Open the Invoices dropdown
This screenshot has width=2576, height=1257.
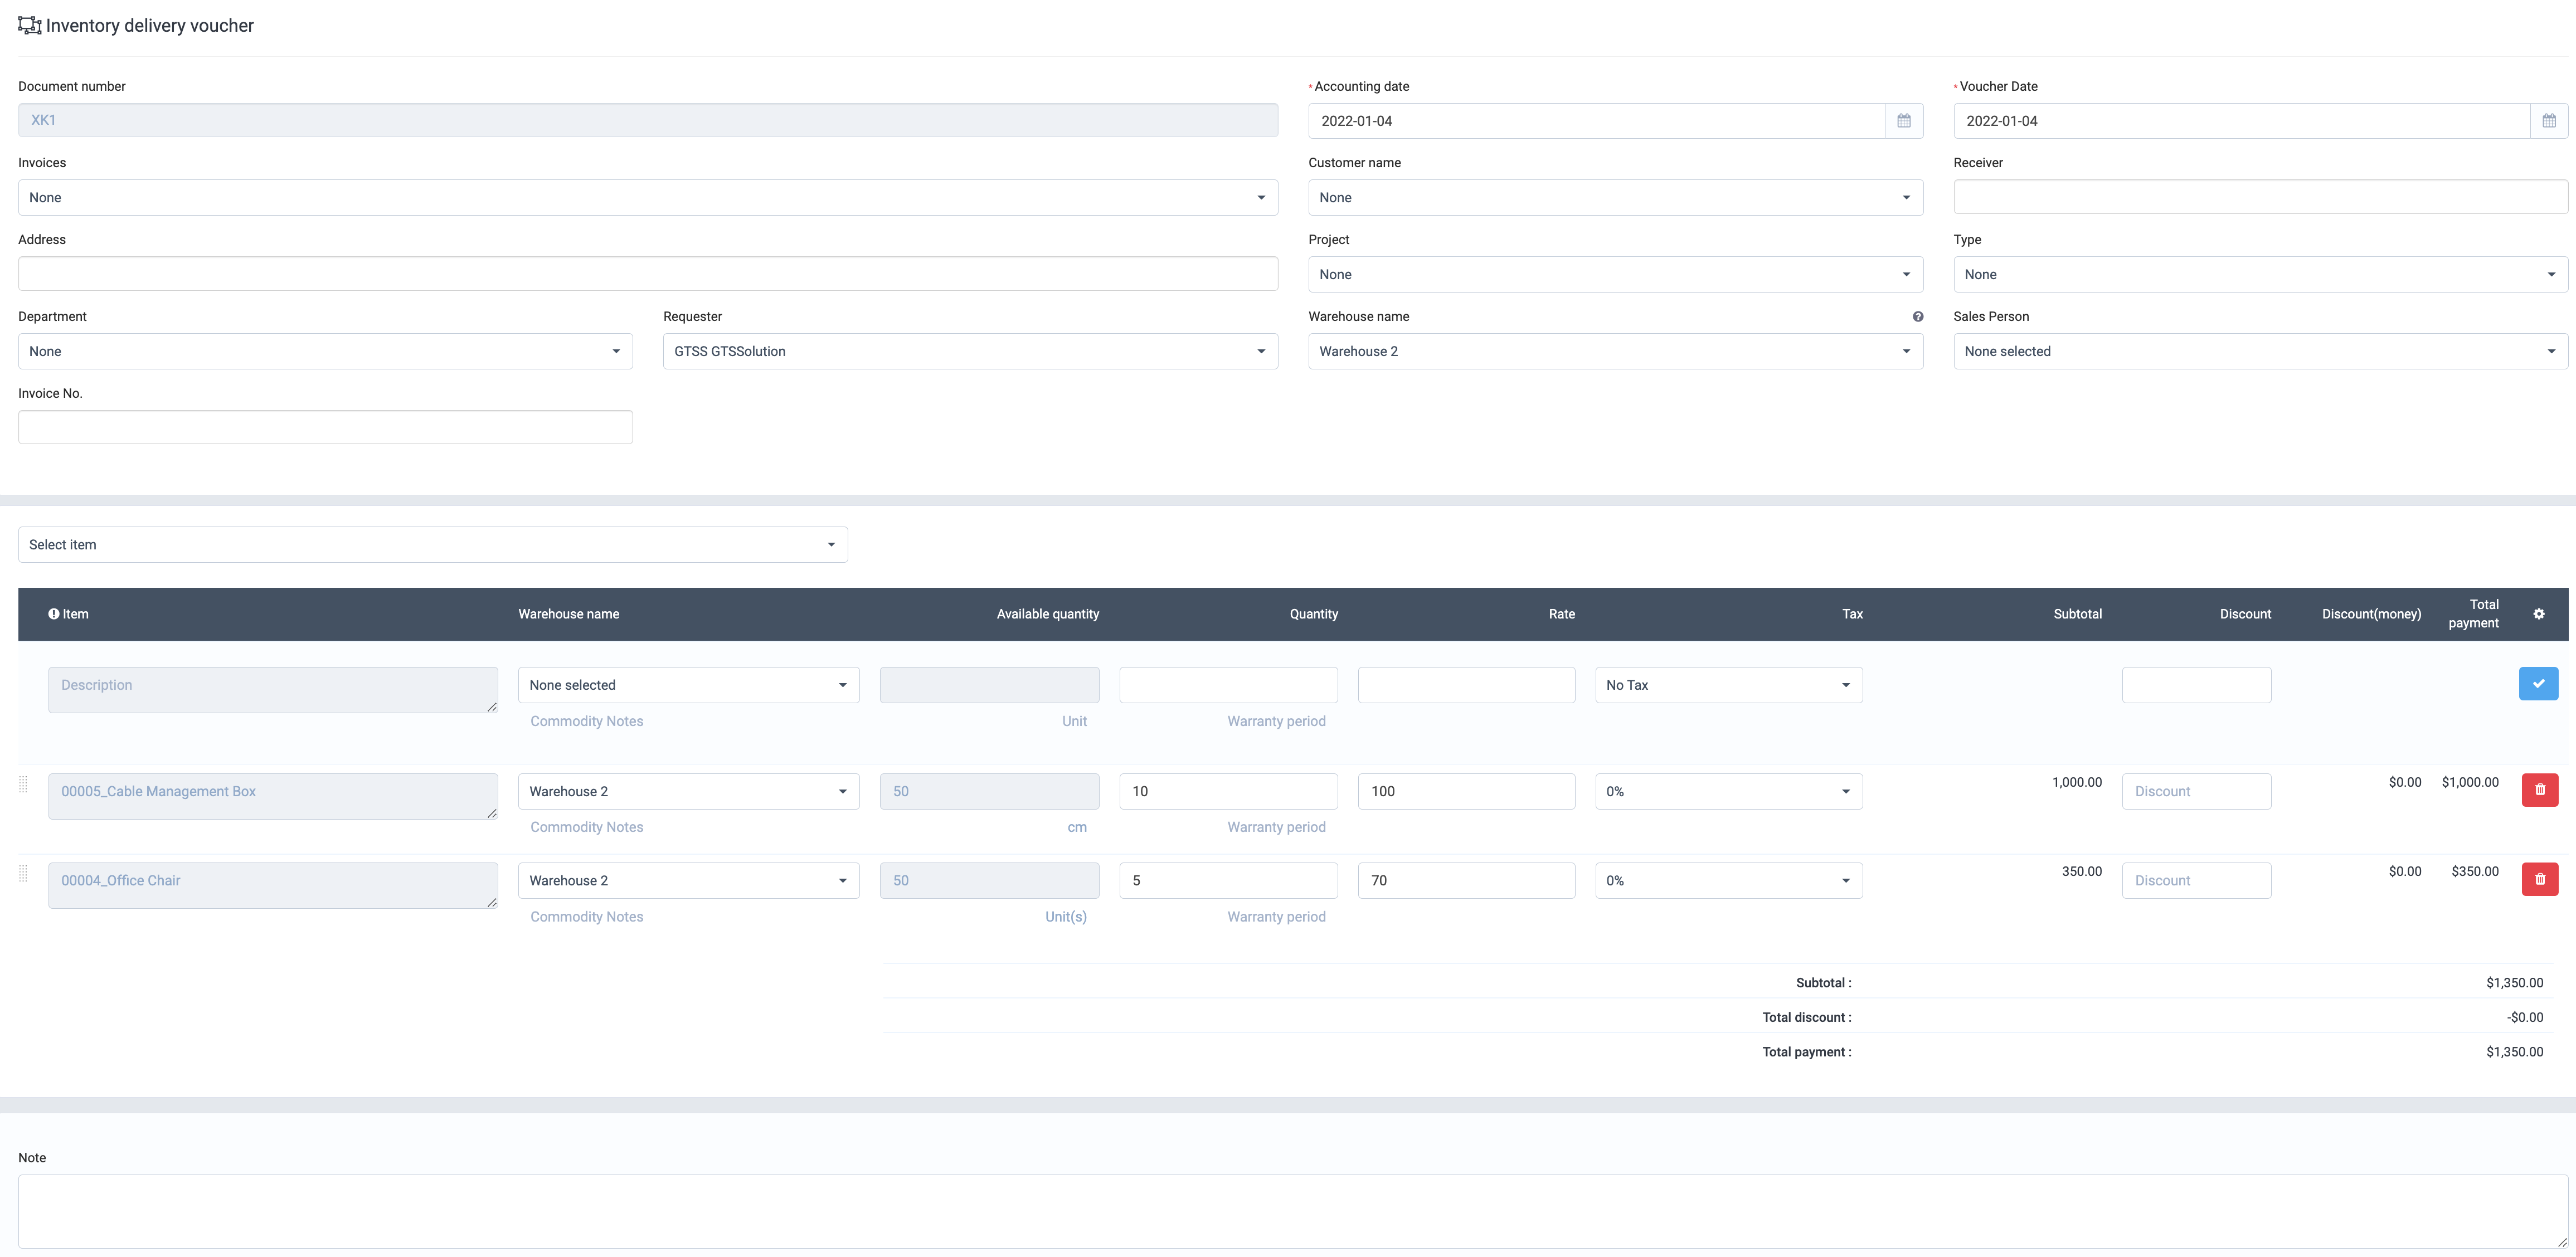(648, 198)
